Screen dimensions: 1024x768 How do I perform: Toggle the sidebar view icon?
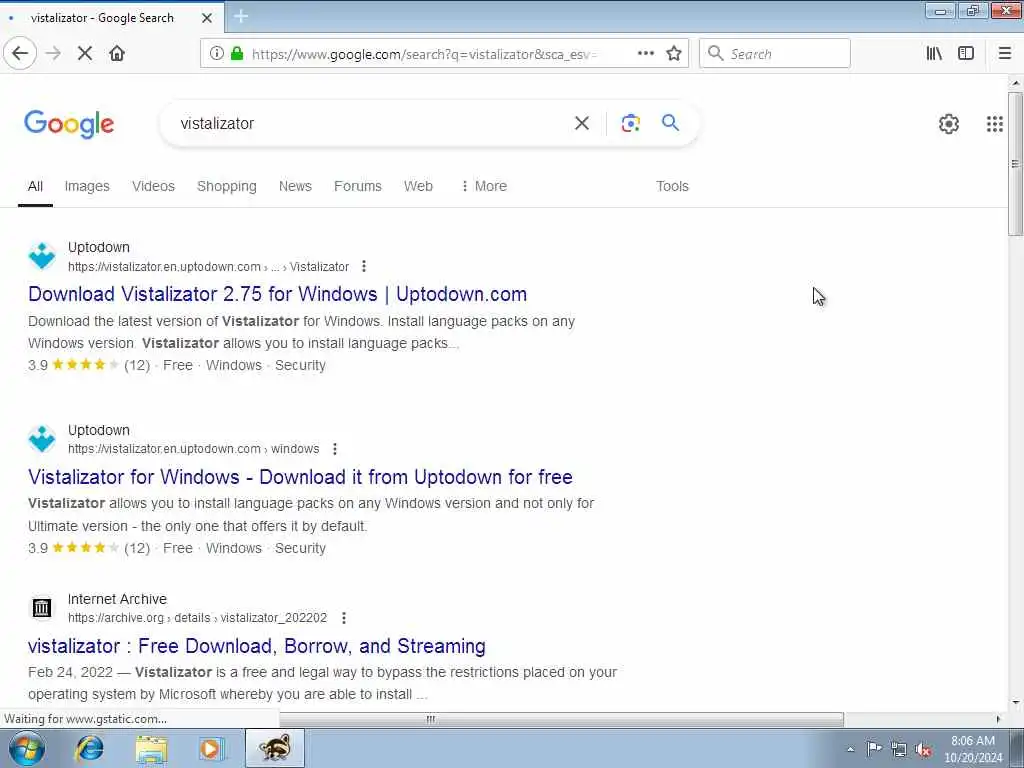pos(966,54)
